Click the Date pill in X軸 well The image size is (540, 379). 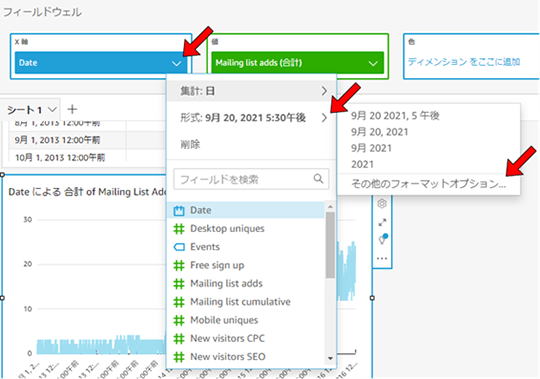pos(101,63)
